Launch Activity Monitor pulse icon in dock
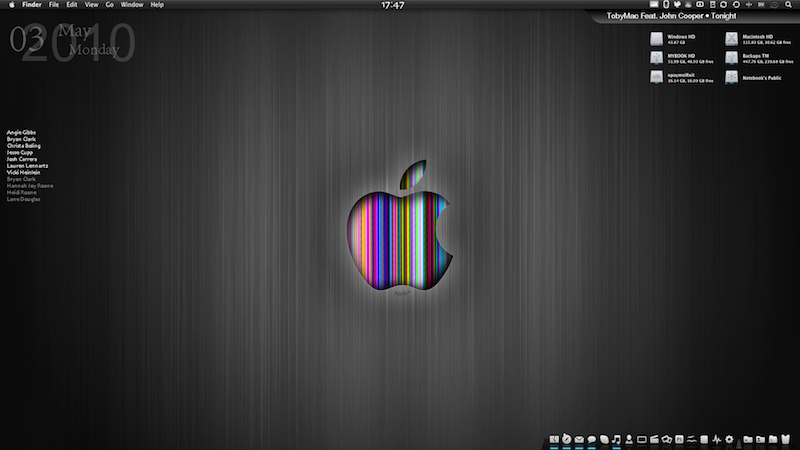Screen dimensions: 800x450 pyautogui.click(x=716, y=439)
